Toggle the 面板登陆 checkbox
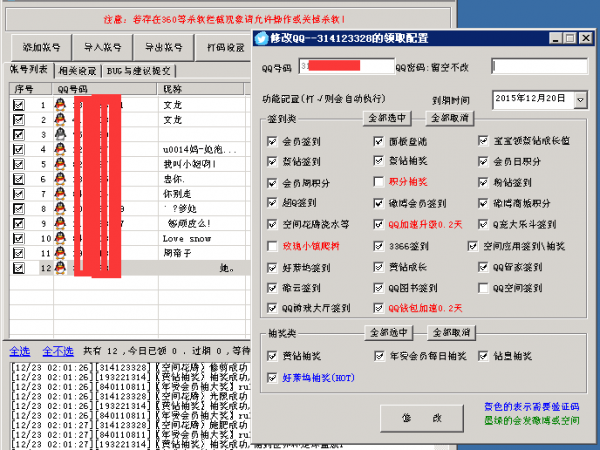Viewport: 600px width, 450px height. pyautogui.click(x=378, y=141)
